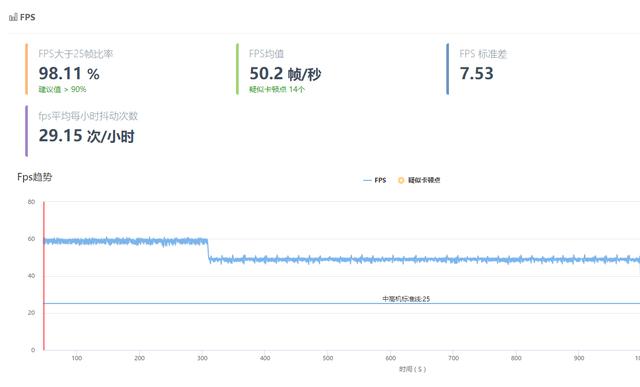This screenshot has height=387, width=640.
Task: Select the 50.2 帧/秒 average value
Action: click(285, 74)
